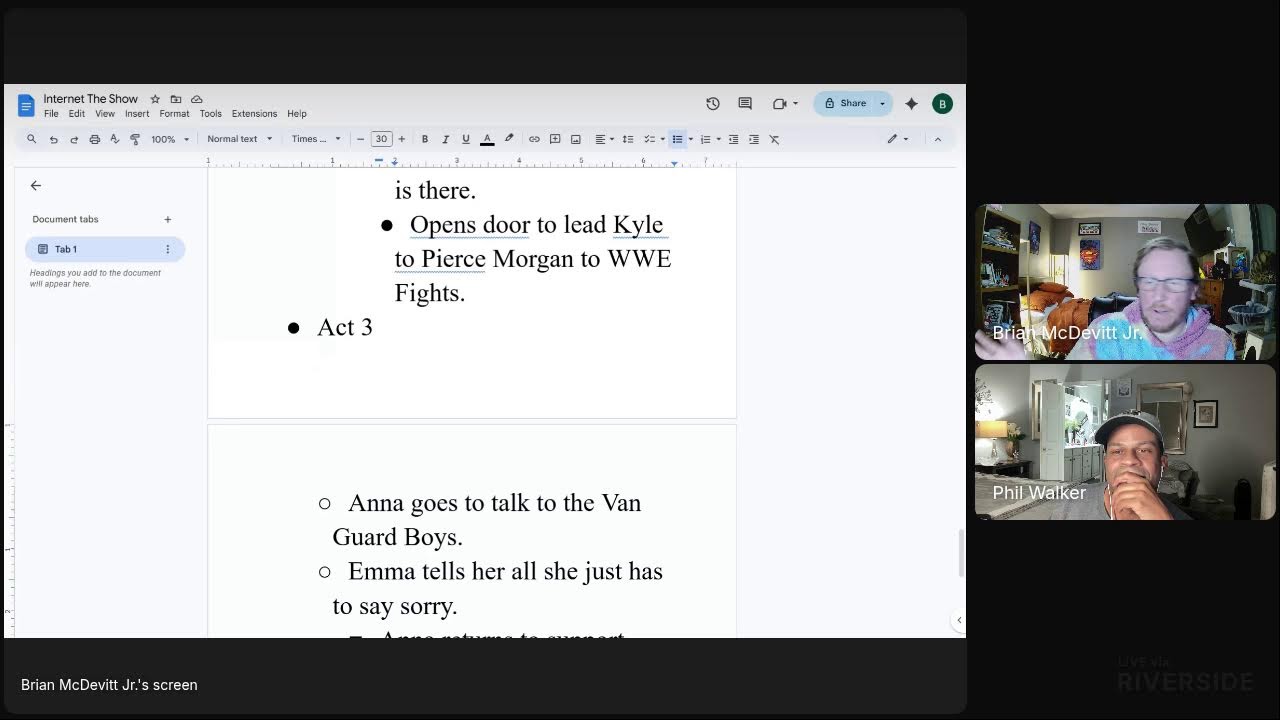
Task: Open the highlight color picker
Action: (x=509, y=139)
